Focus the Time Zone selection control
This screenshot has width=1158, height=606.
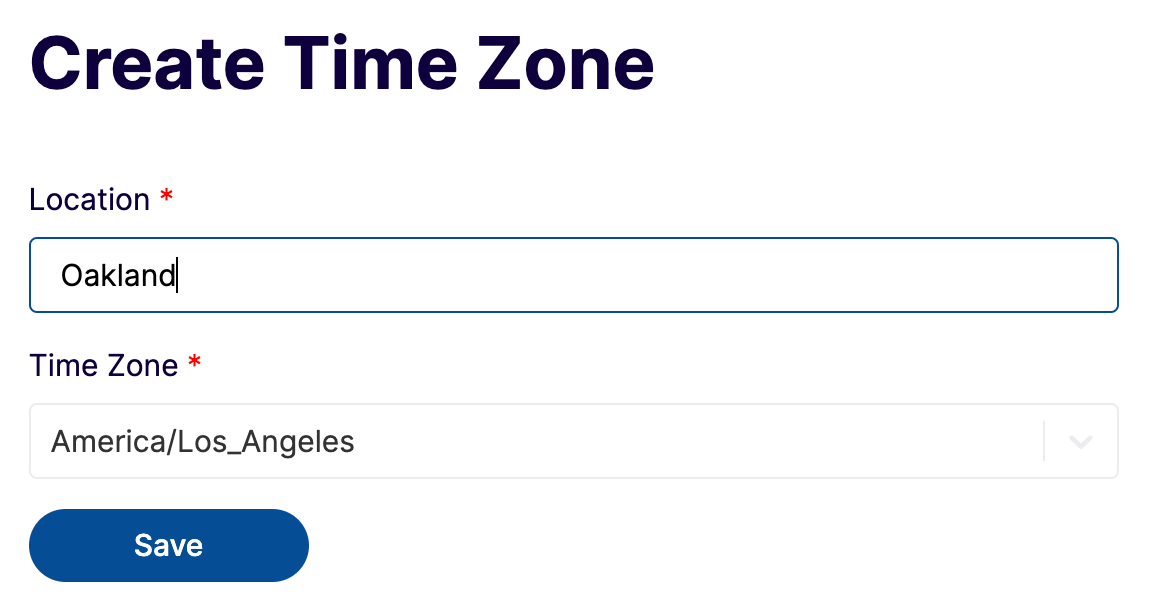tap(500, 441)
